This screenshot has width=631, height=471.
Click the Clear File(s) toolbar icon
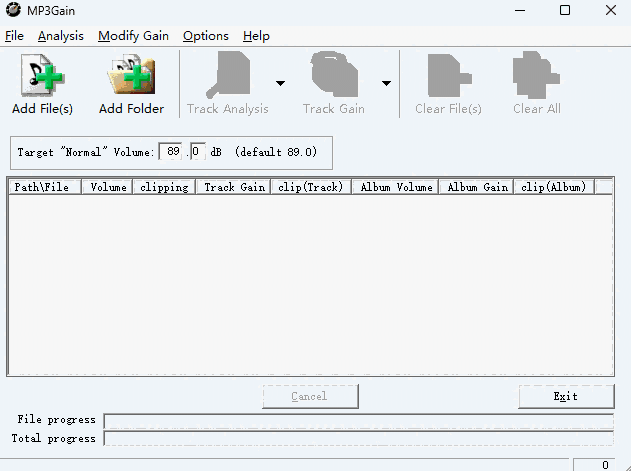pos(449,76)
